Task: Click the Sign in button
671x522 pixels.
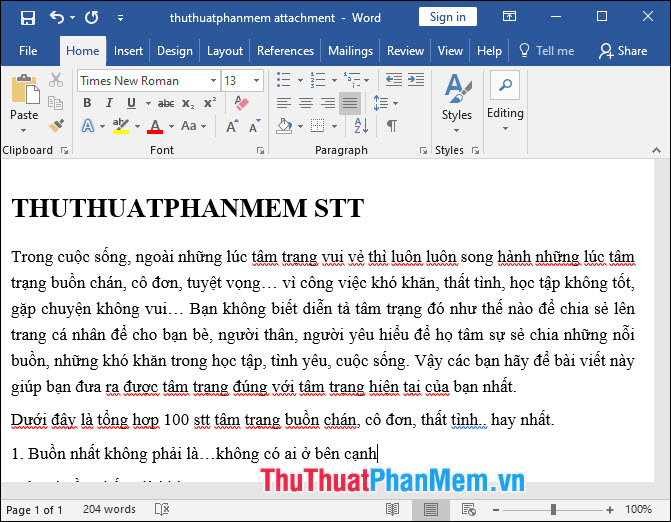Action: click(x=448, y=17)
